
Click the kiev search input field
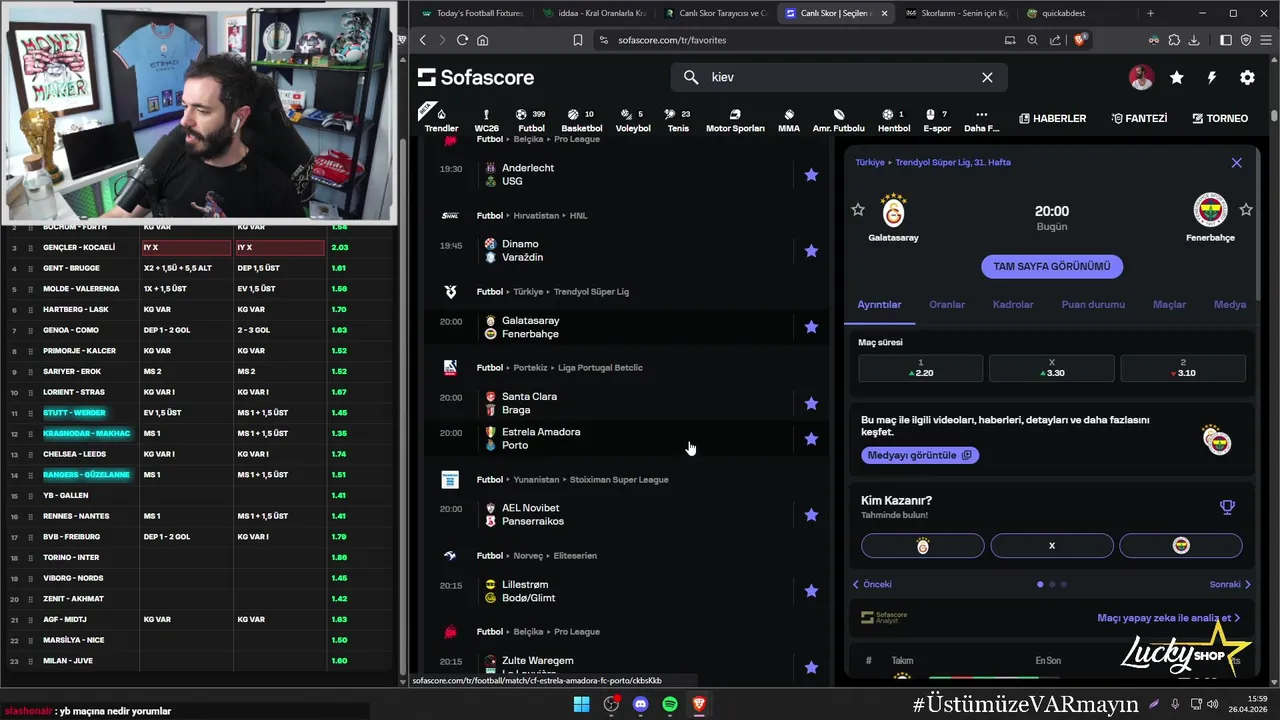(840, 77)
